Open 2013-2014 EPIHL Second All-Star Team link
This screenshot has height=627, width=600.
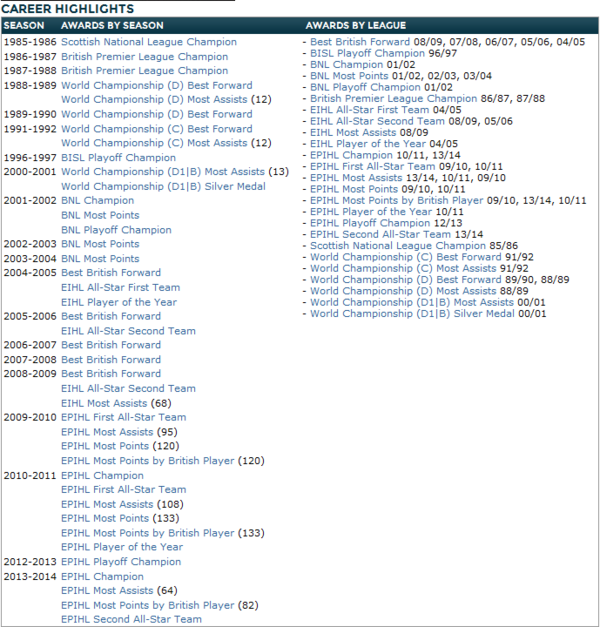tap(131, 619)
